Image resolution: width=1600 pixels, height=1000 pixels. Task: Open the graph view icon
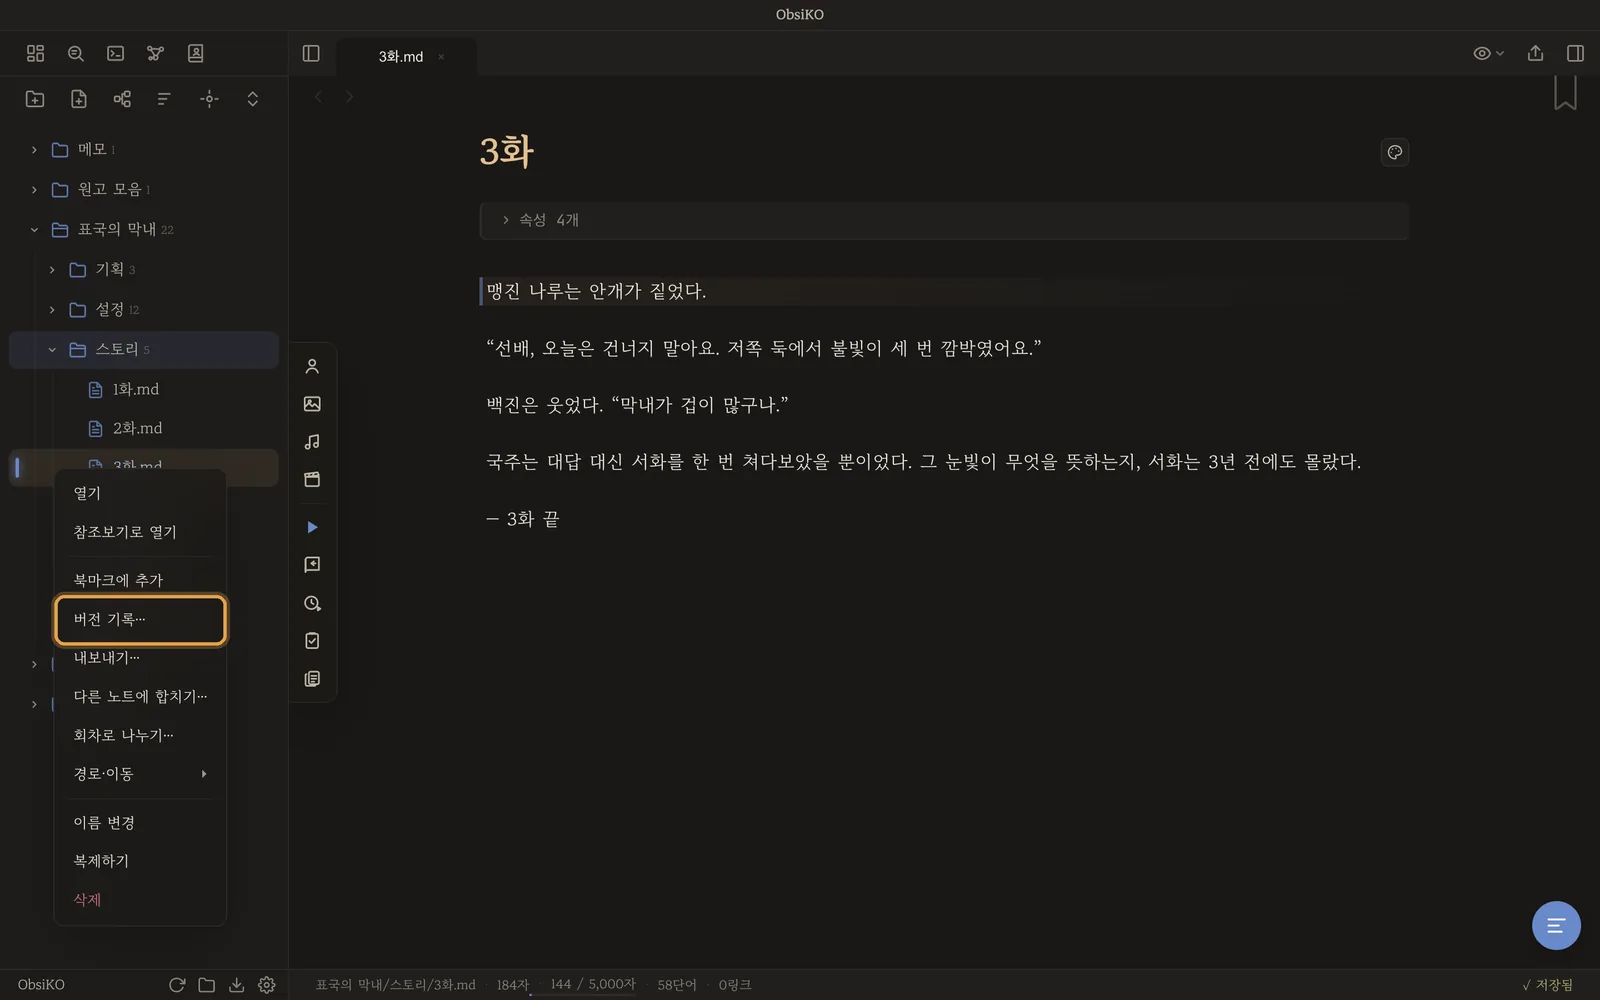click(155, 53)
